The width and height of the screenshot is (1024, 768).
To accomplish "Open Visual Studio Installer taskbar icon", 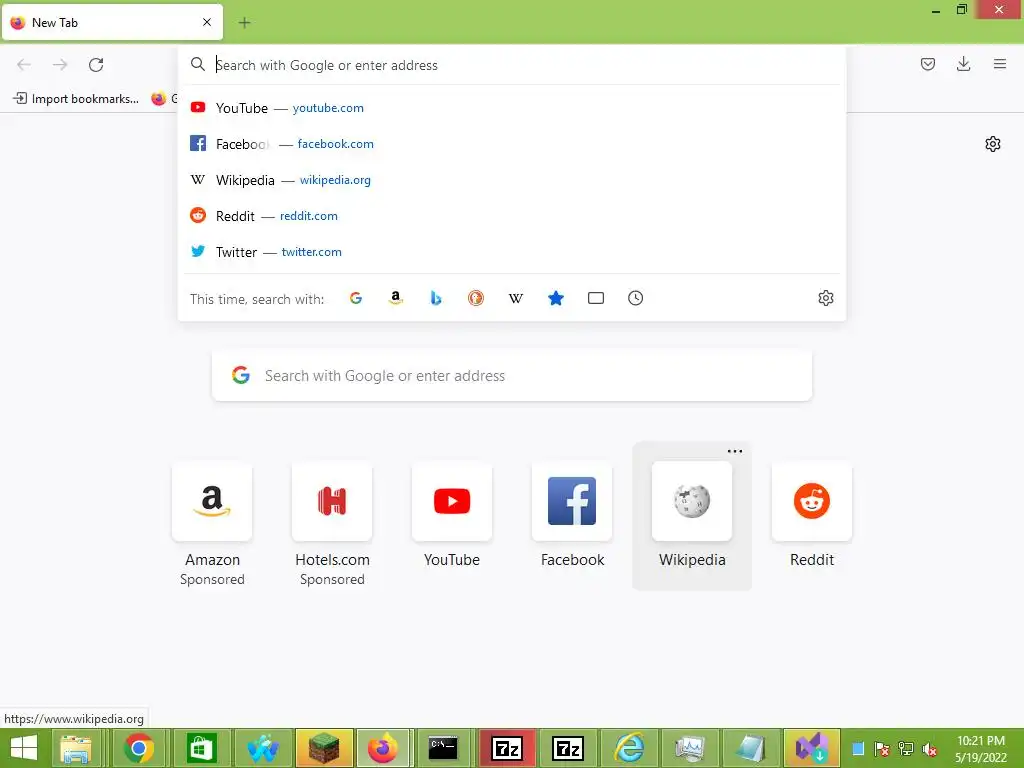I will tap(812, 748).
